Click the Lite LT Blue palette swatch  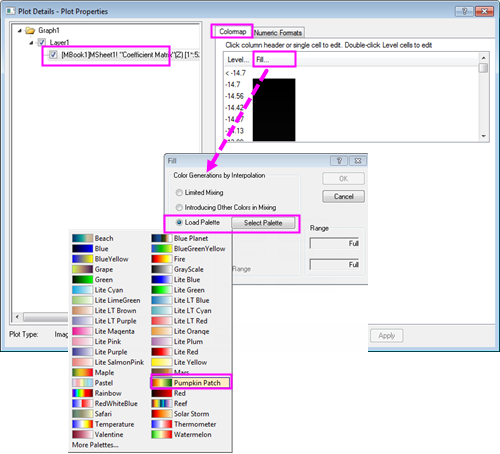tap(162, 300)
